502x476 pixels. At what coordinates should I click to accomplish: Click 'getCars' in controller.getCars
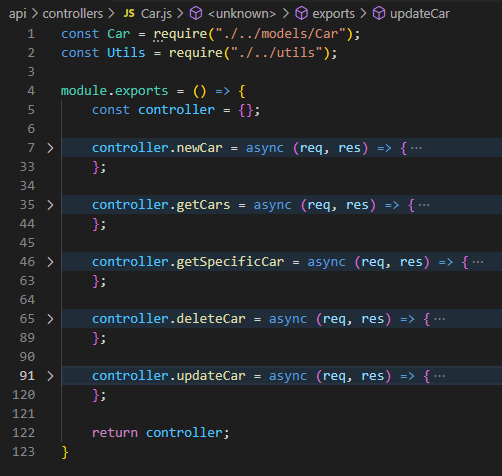click(x=203, y=205)
